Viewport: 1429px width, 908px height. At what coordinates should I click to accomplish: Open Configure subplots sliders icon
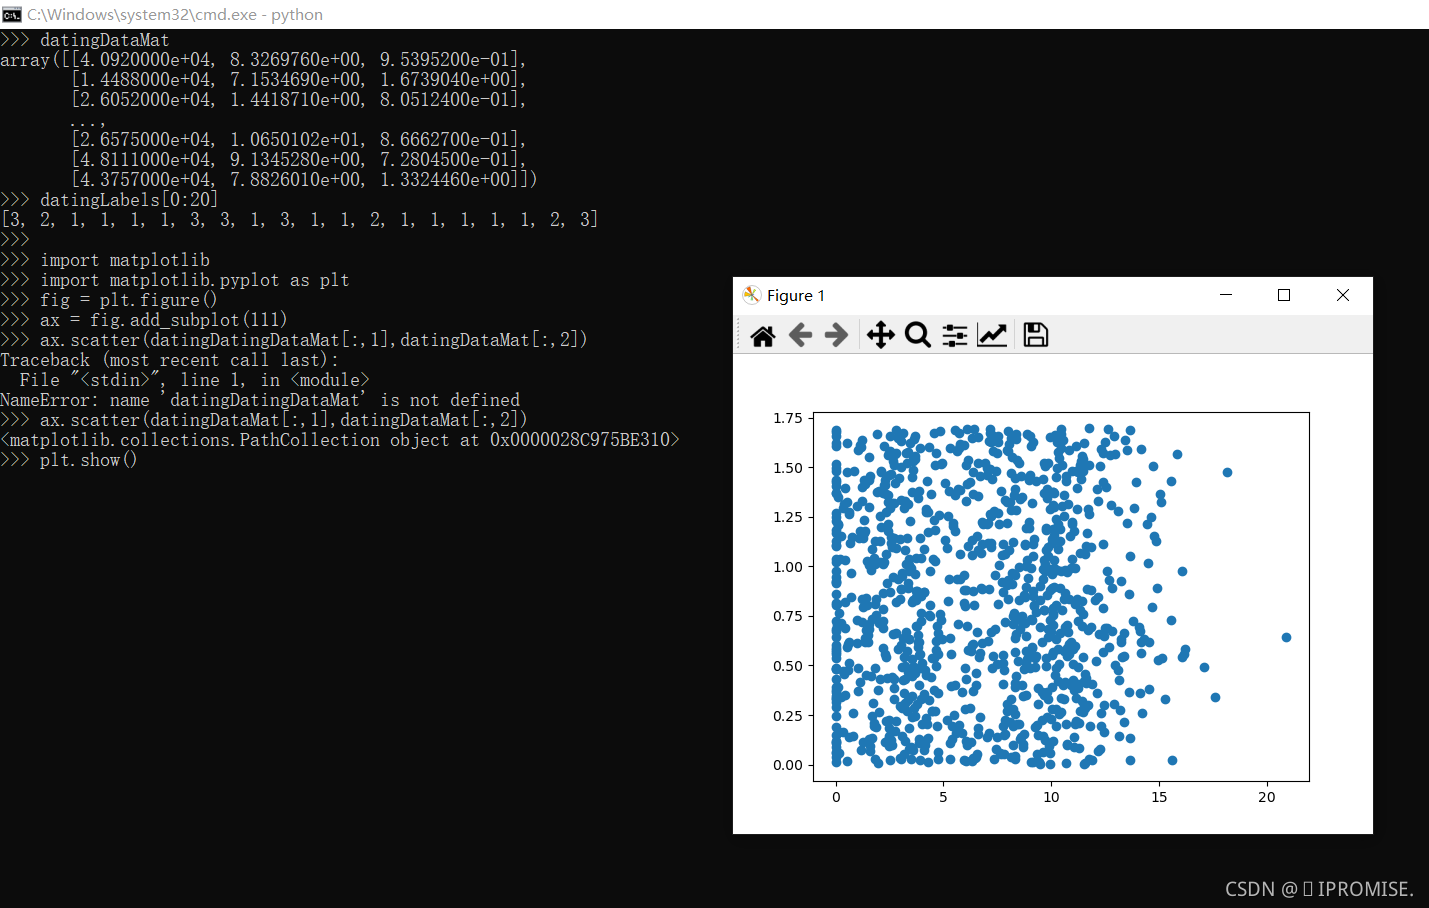click(955, 335)
